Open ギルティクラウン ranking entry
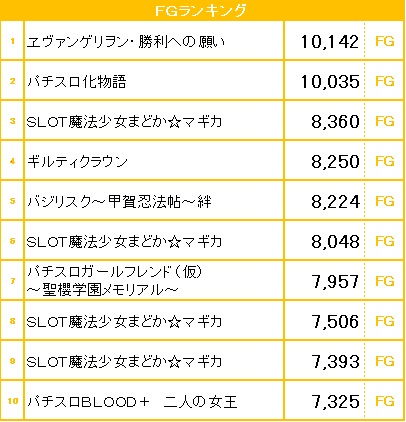This screenshot has height=422, width=406. click(77, 162)
